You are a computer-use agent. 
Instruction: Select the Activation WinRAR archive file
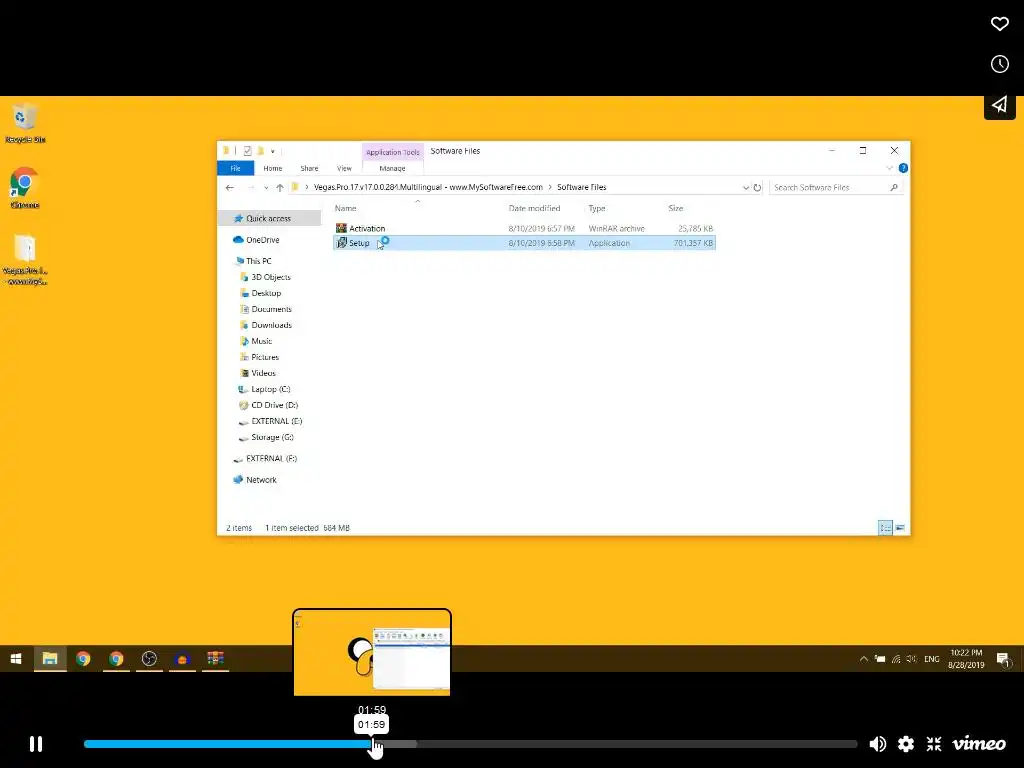tap(524, 229)
